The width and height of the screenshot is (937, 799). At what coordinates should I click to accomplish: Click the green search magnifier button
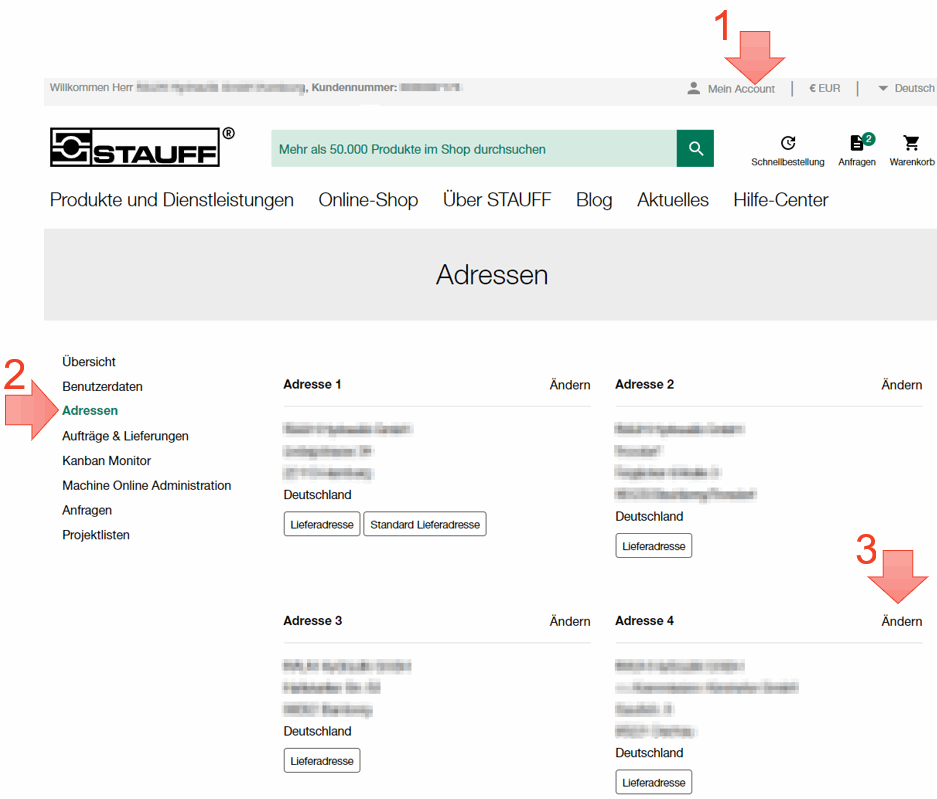point(695,148)
